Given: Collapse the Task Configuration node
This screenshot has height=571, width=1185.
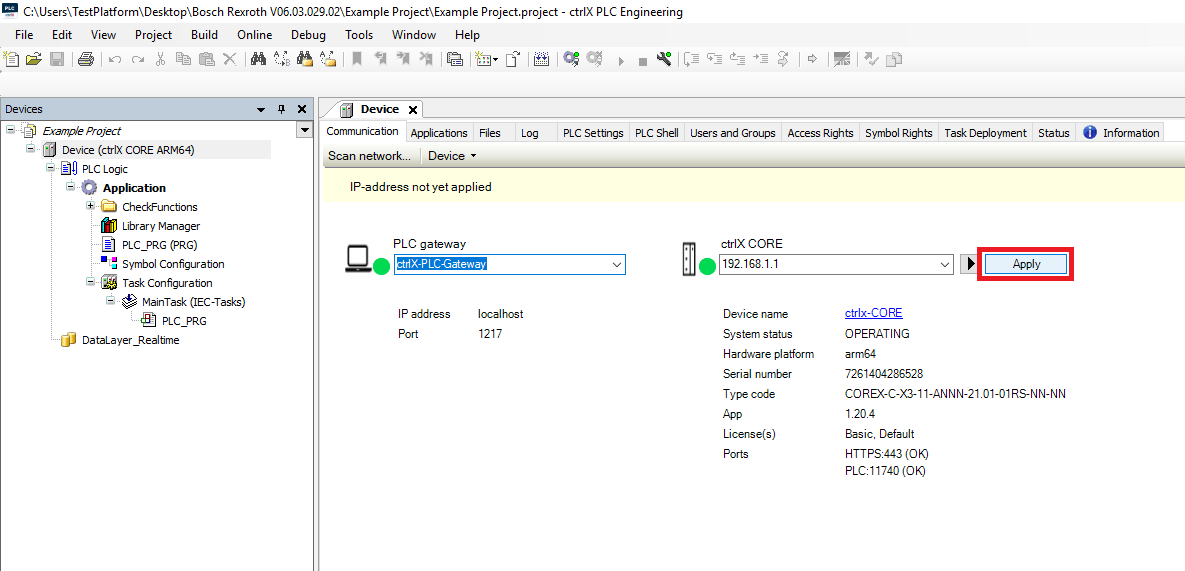Looking at the screenshot, I should tap(90, 283).
